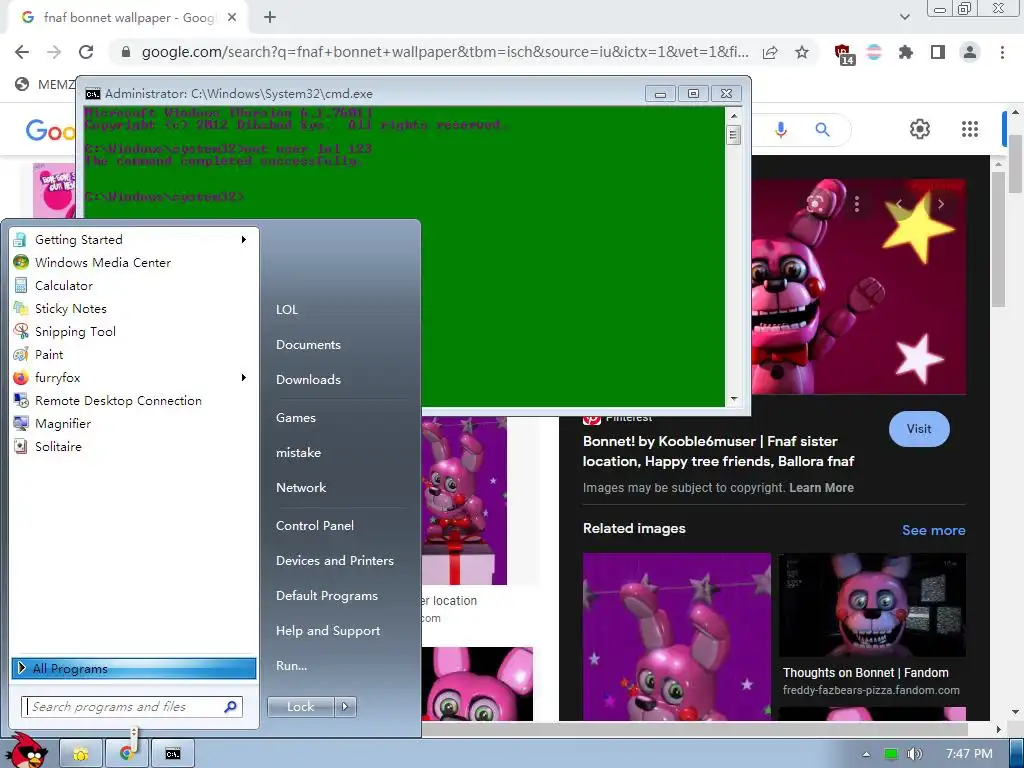Open Devices and Printers
The width and height of the screenshot is (1024, 768).
point(334,560)
